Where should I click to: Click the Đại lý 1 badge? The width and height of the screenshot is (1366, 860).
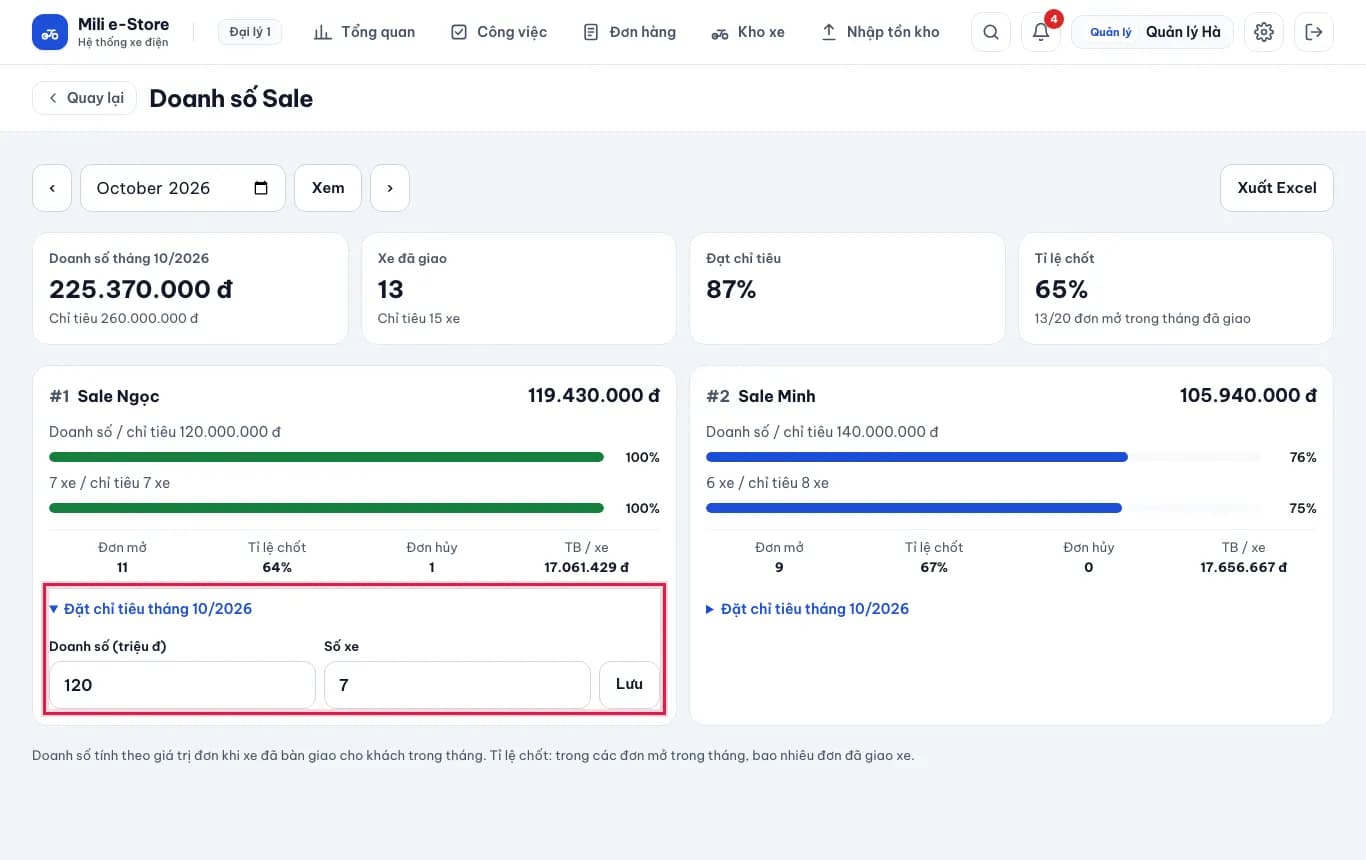[250, 32]
